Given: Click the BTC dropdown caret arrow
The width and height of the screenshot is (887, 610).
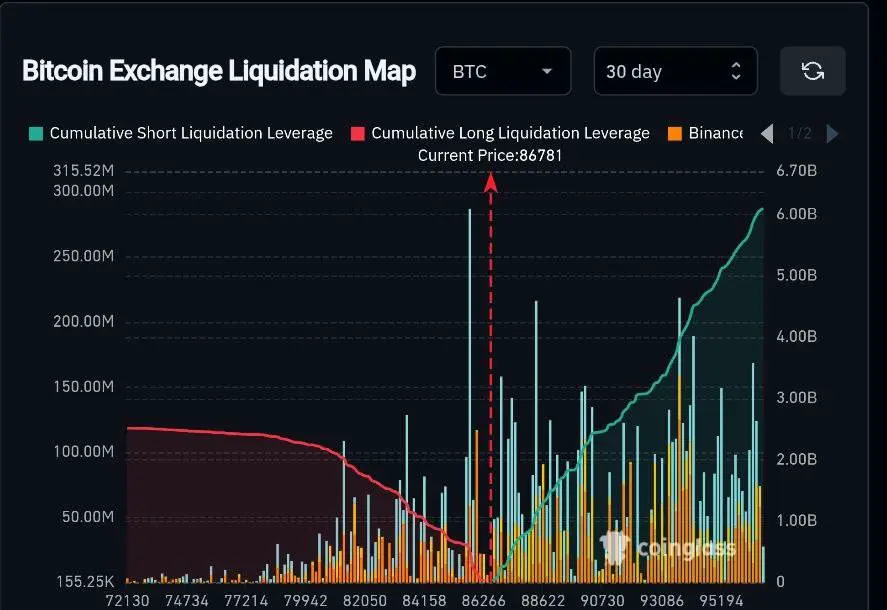Looking at the screenshot, I should click(546, 71).
